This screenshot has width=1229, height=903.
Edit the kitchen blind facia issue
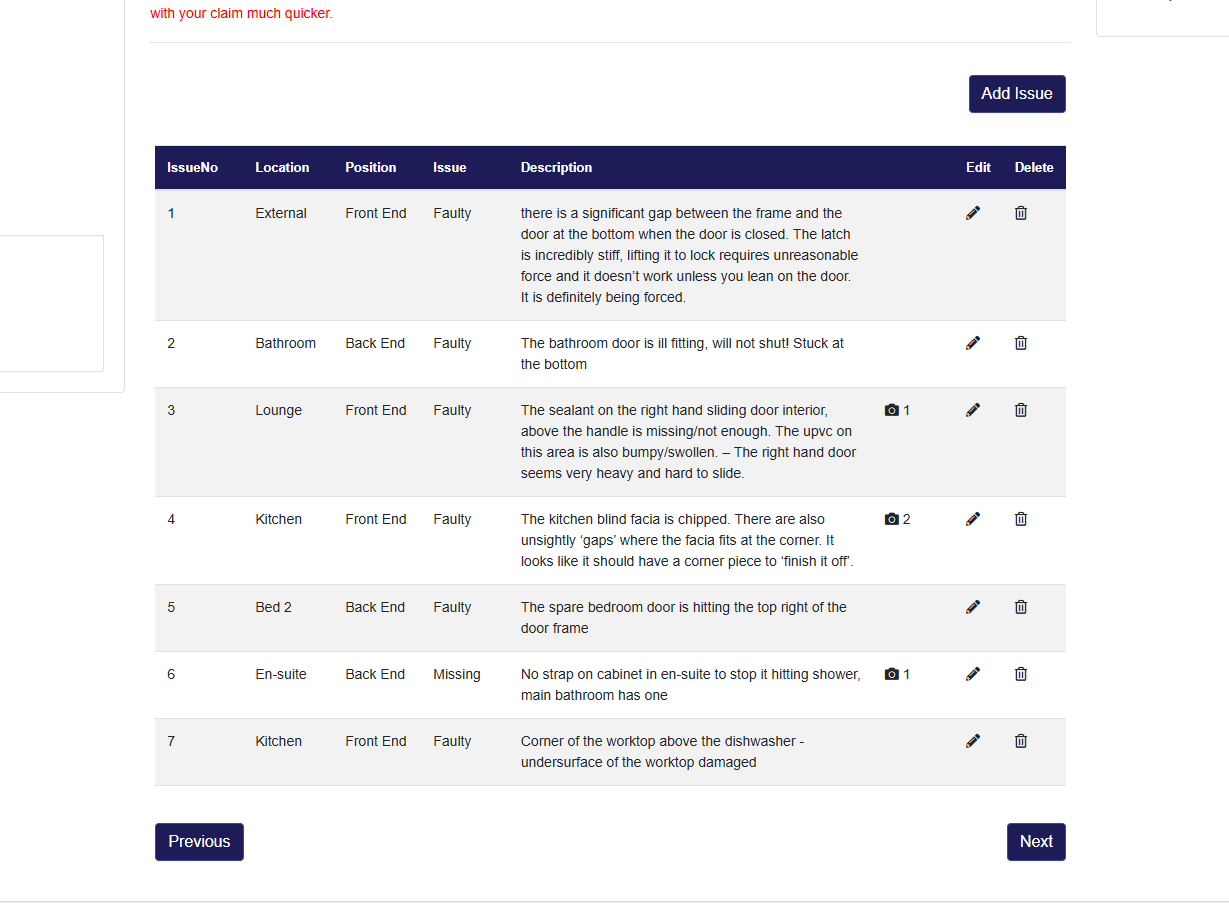click(x=973, y=519)
